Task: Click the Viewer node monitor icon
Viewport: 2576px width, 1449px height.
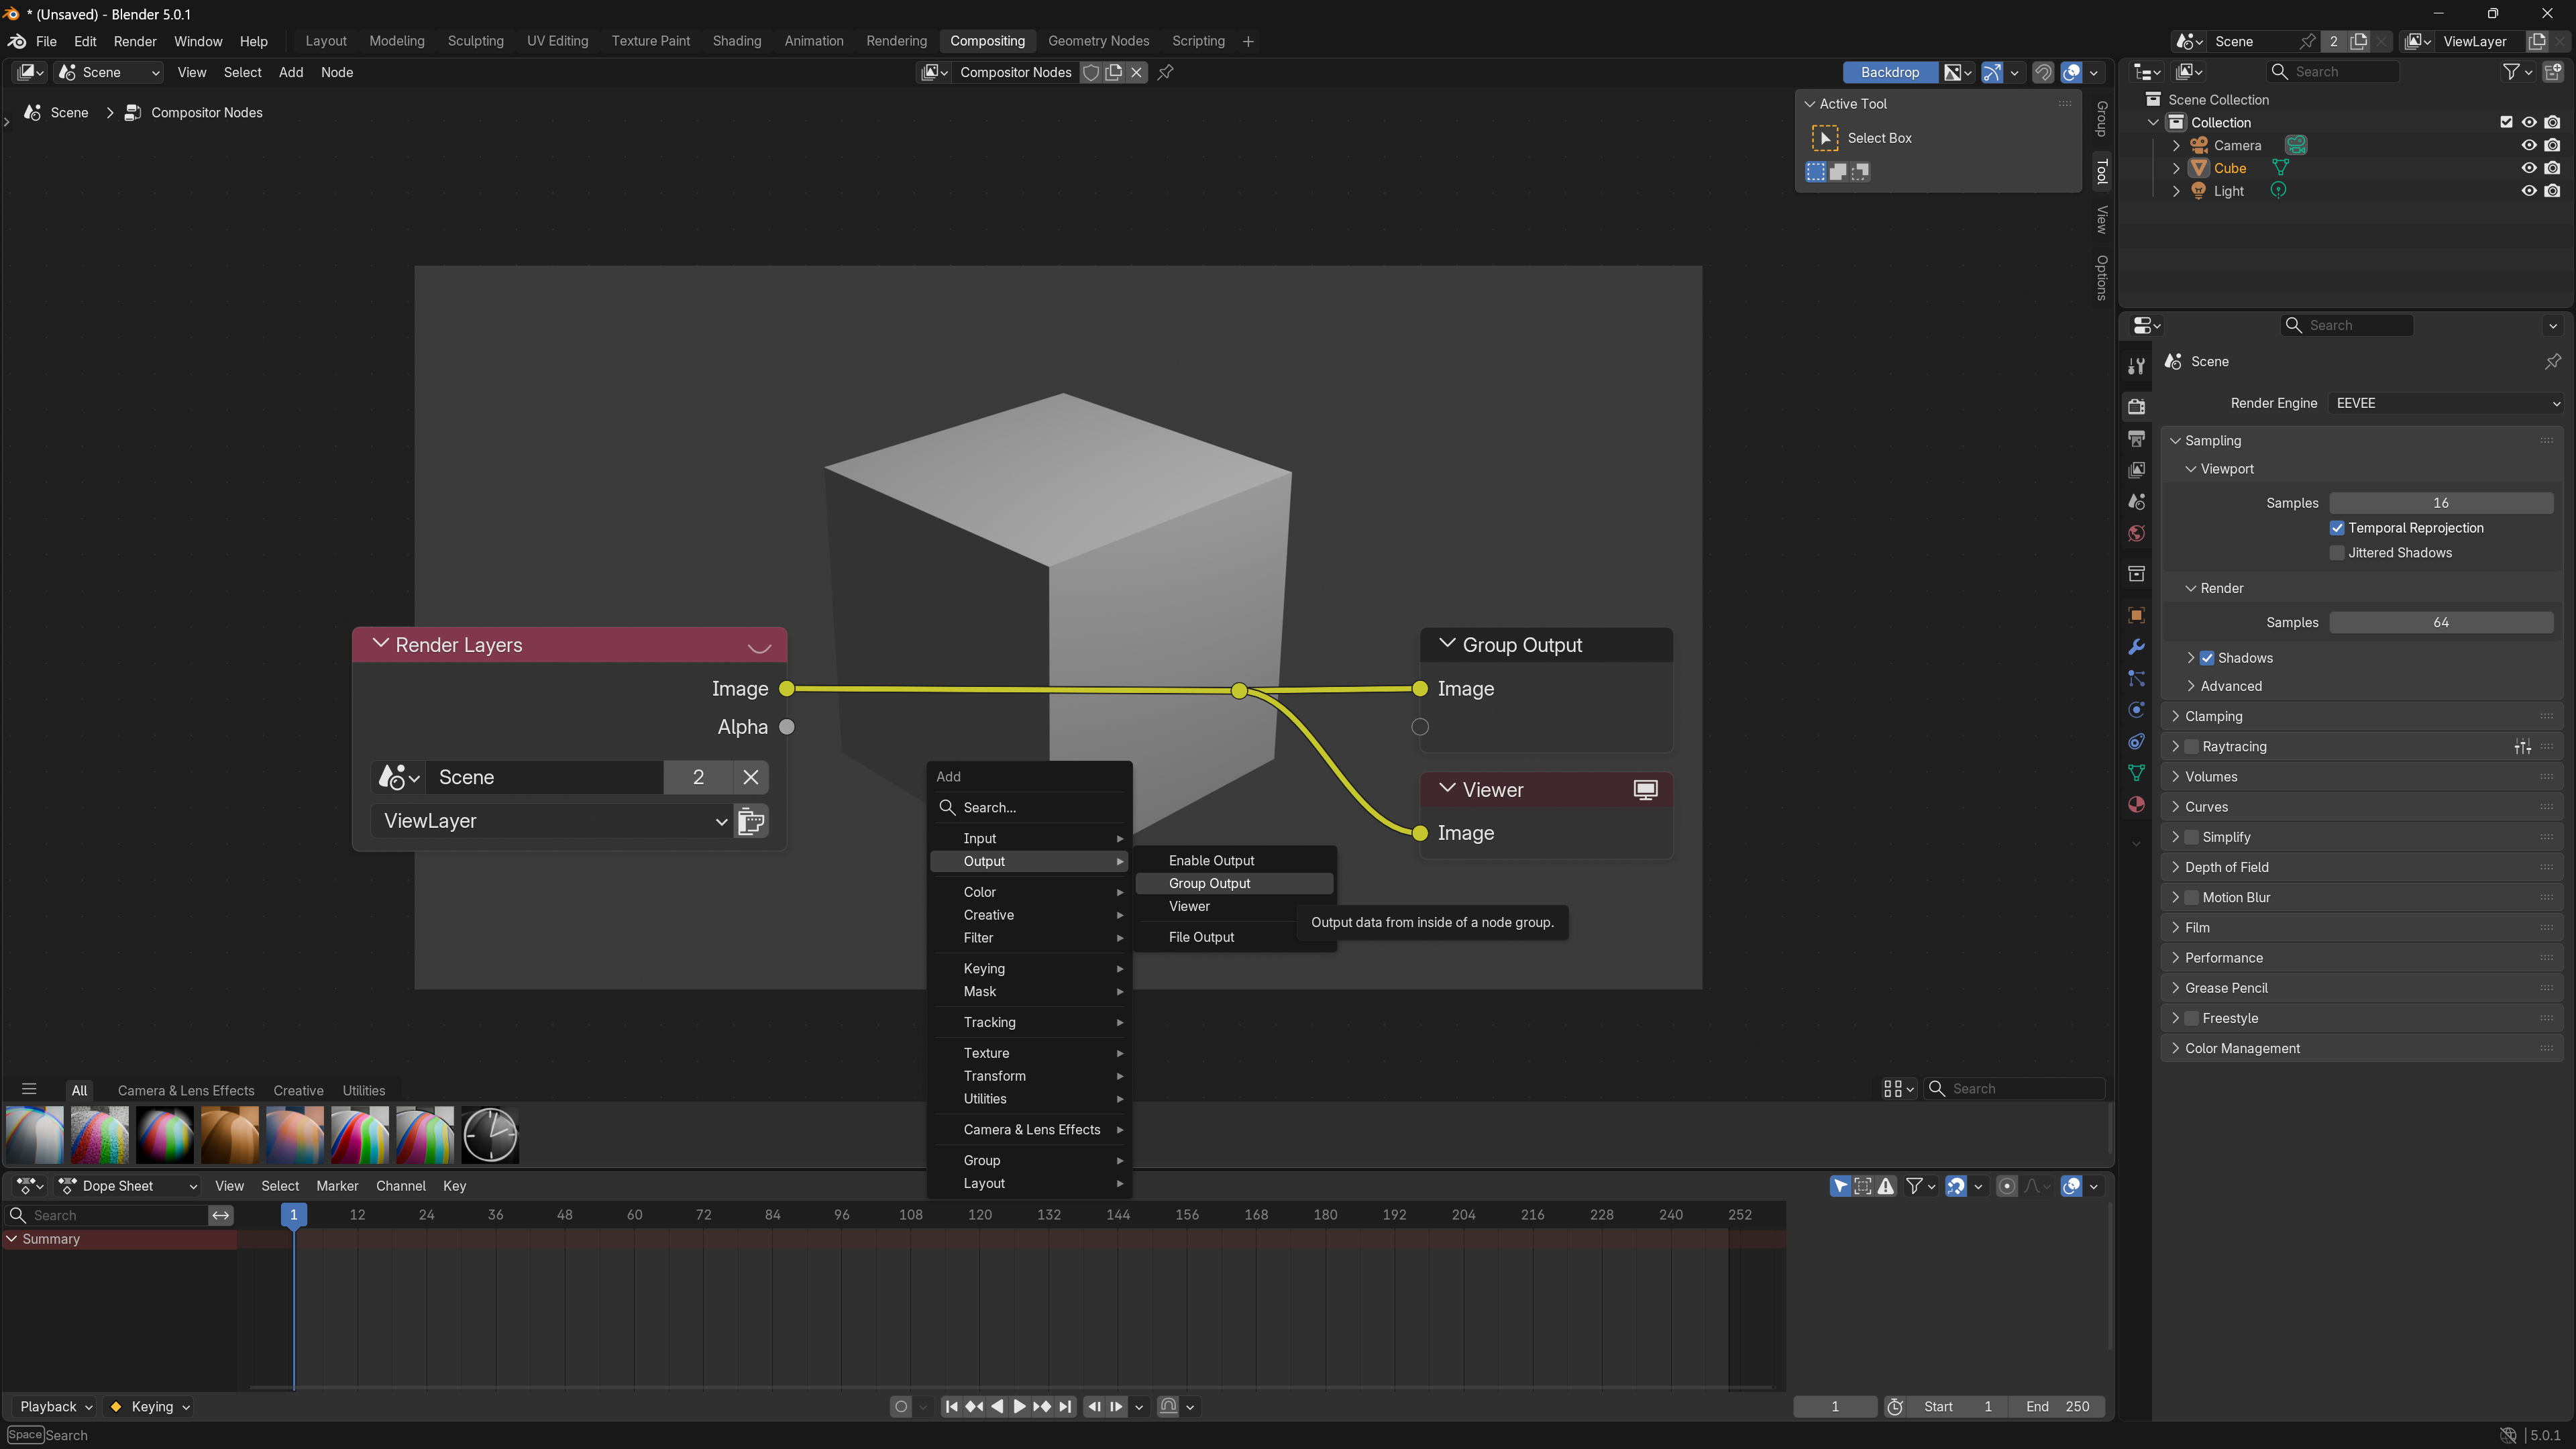Action: click(x=1645, y=790)
